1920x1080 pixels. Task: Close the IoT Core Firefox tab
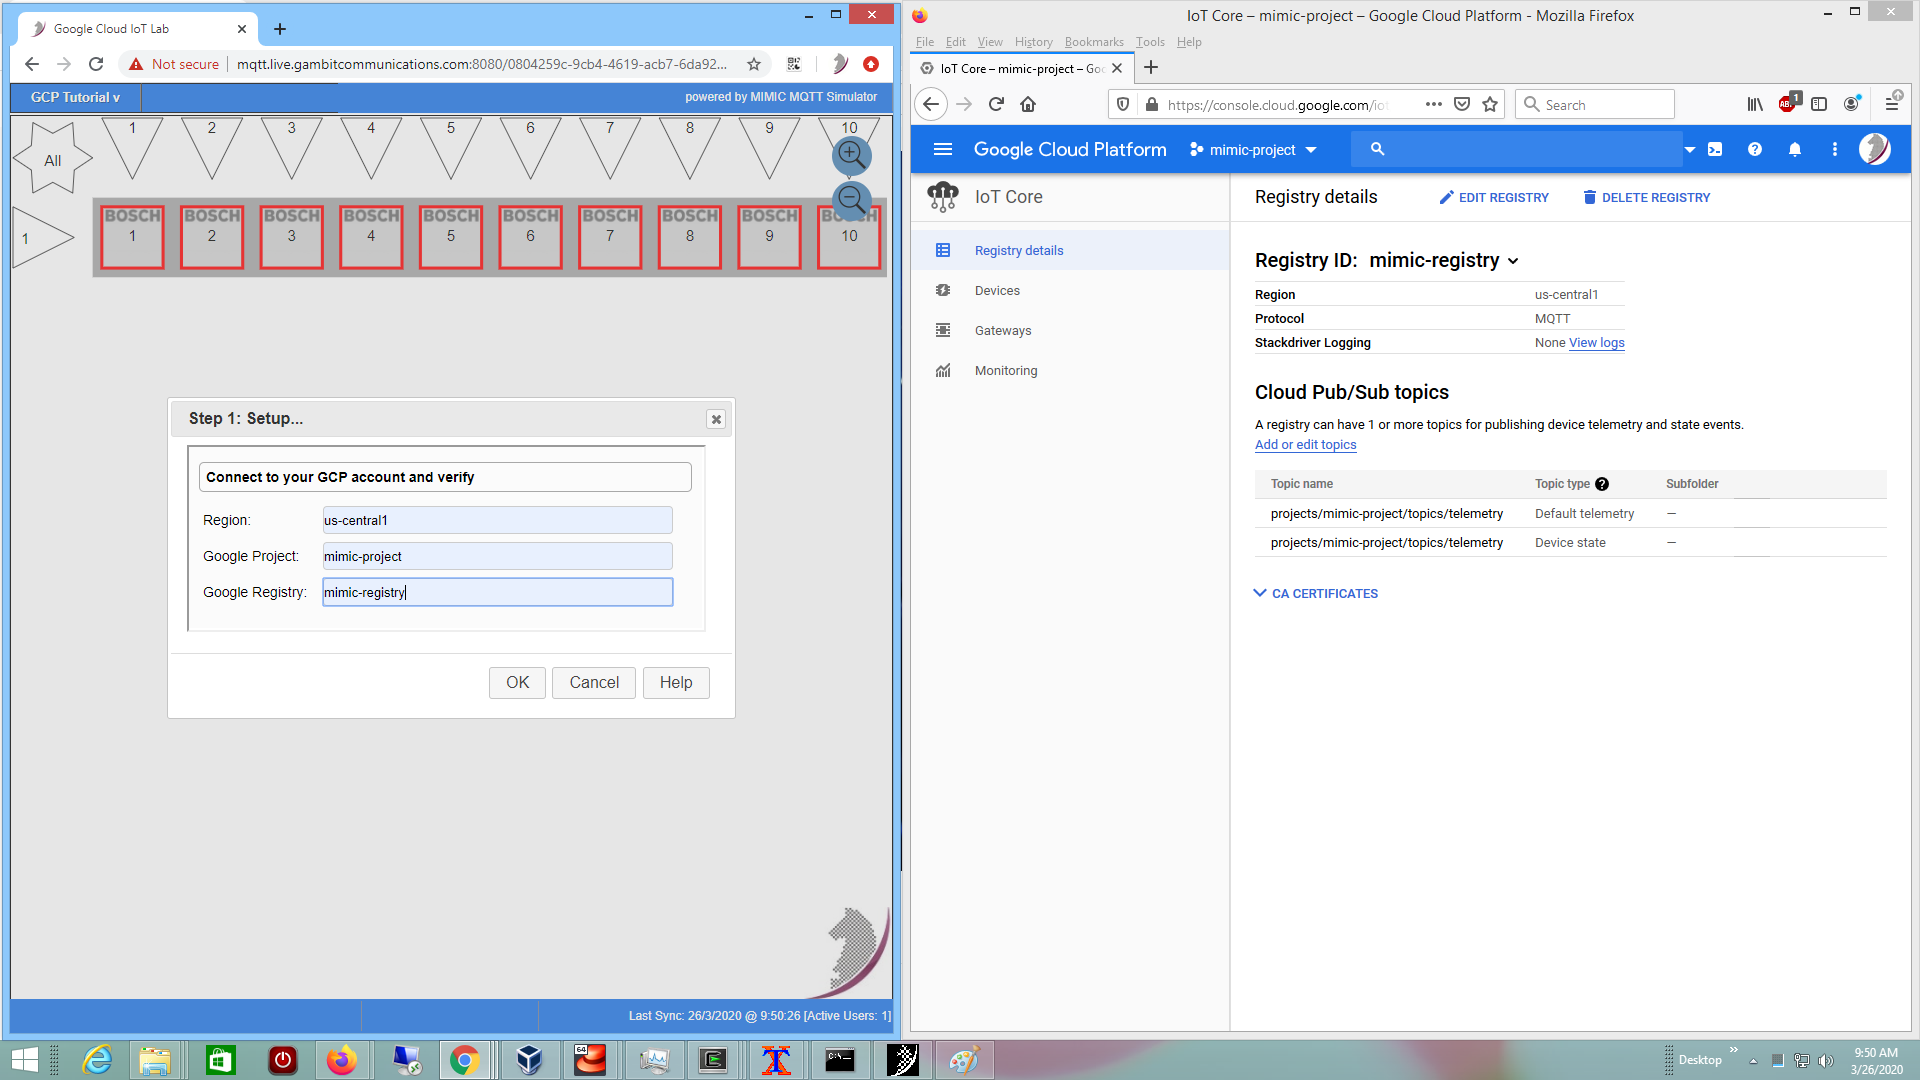(1117, 68)
